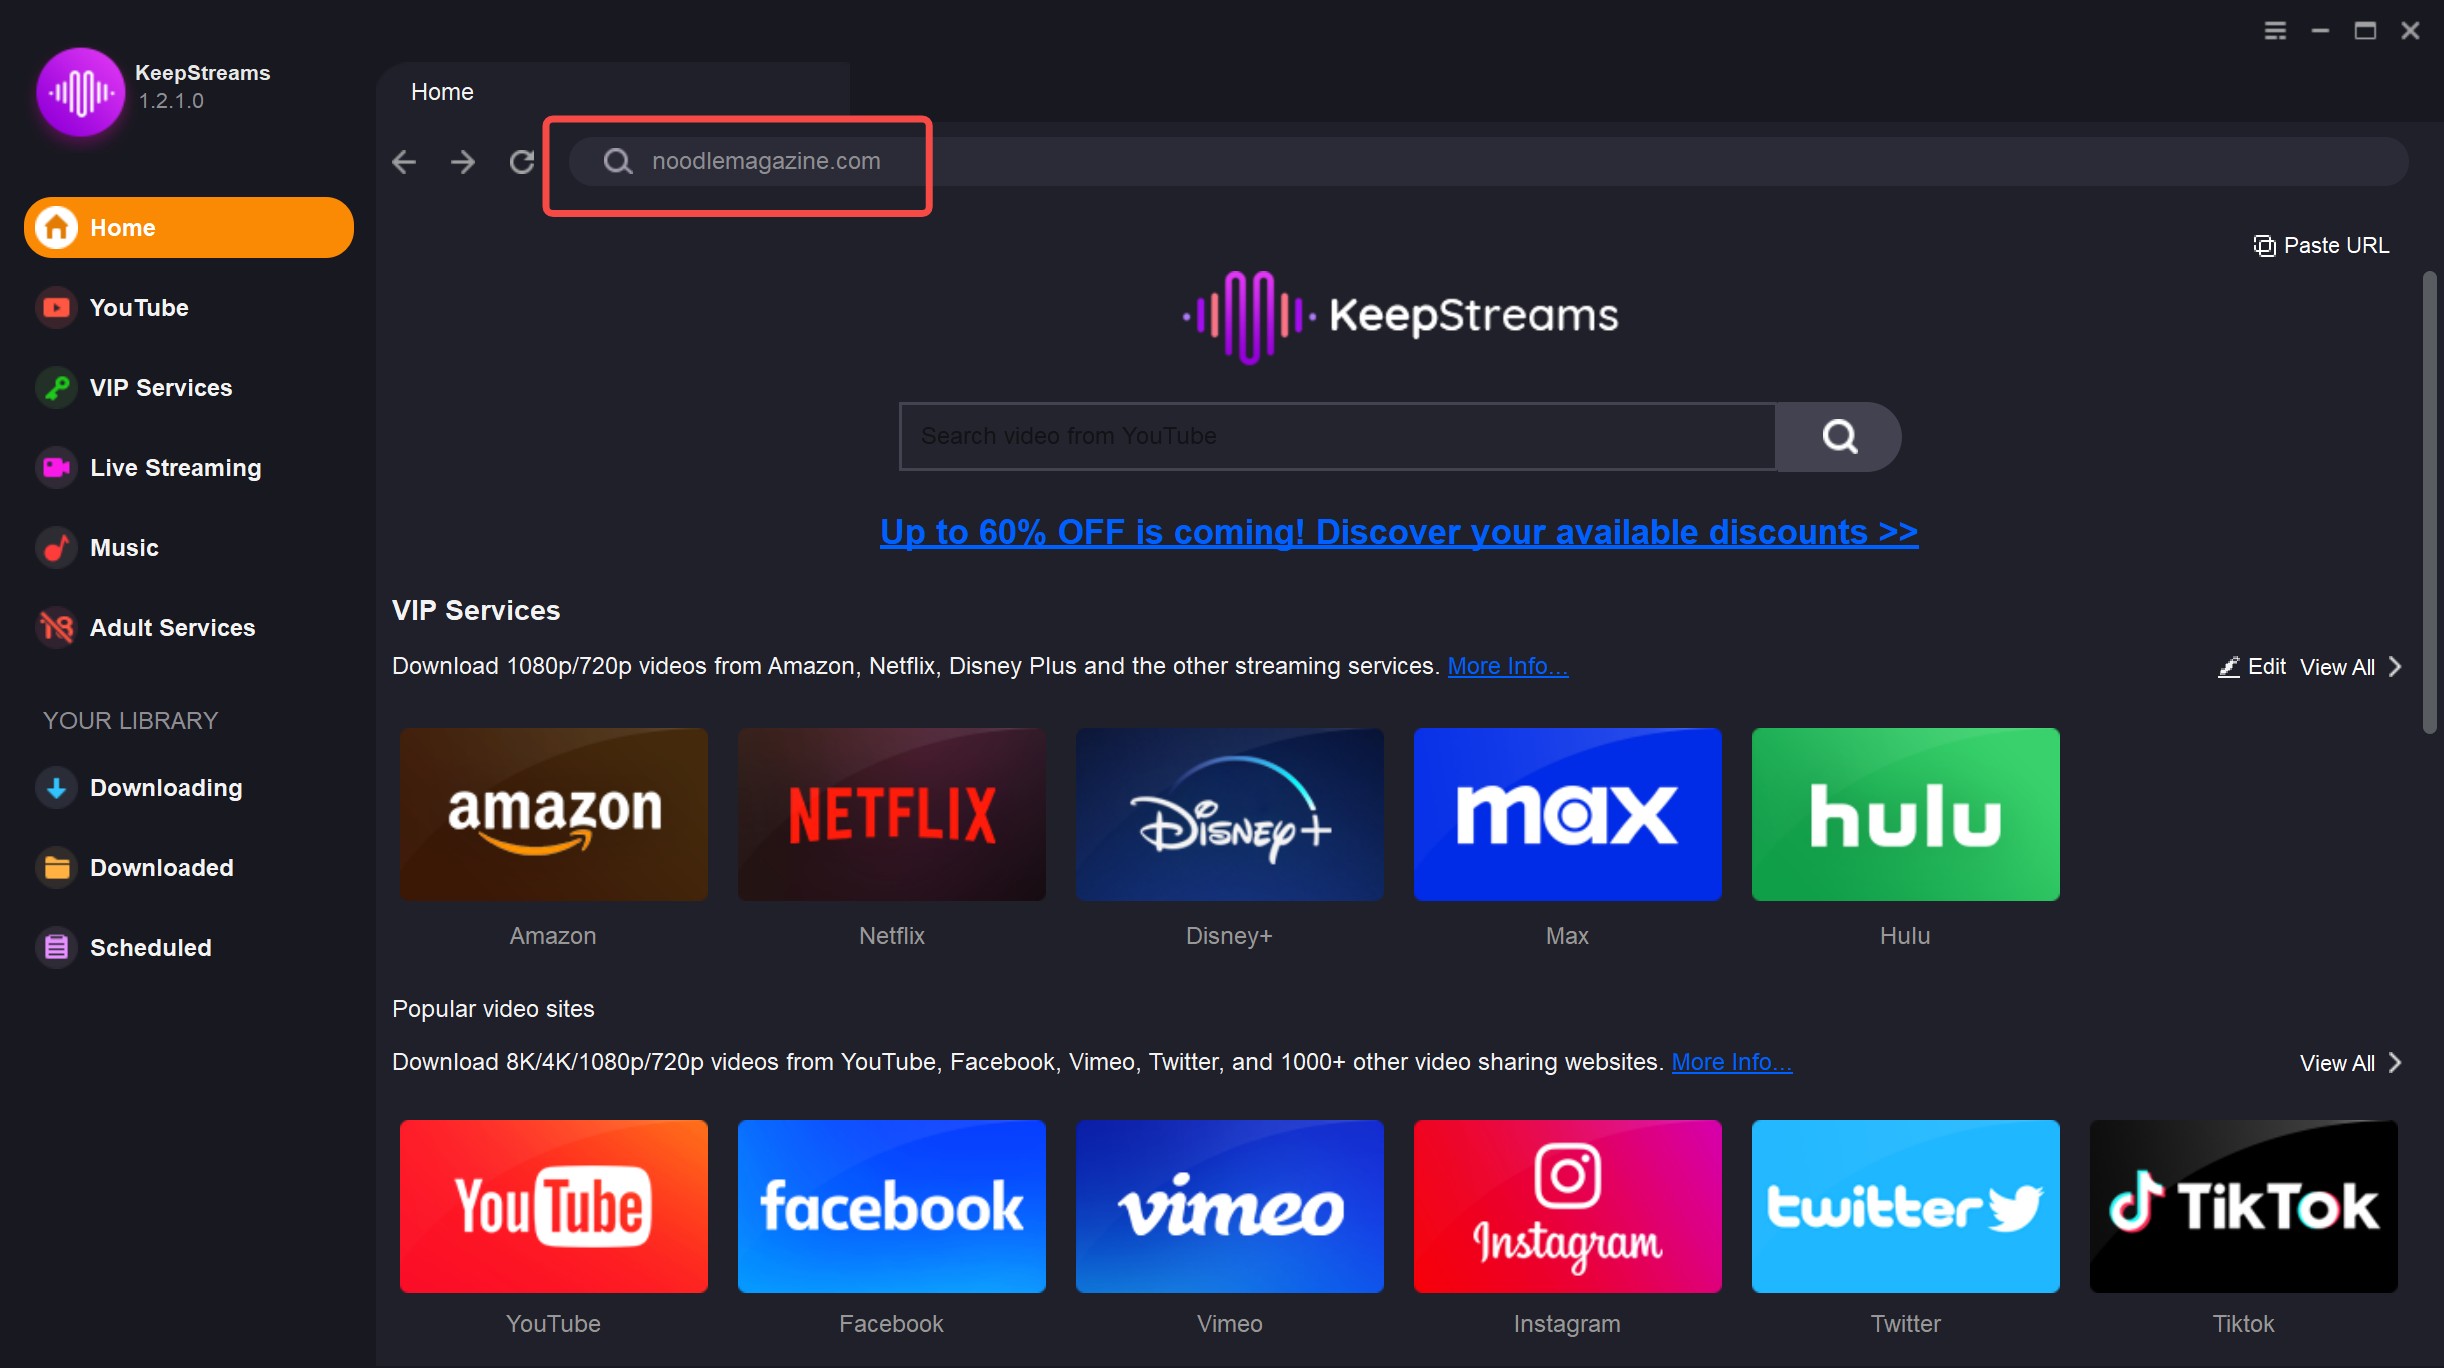Click the Popular video sites heading
Screen dimensions: 2444x1368
(x=493, y=1009)
